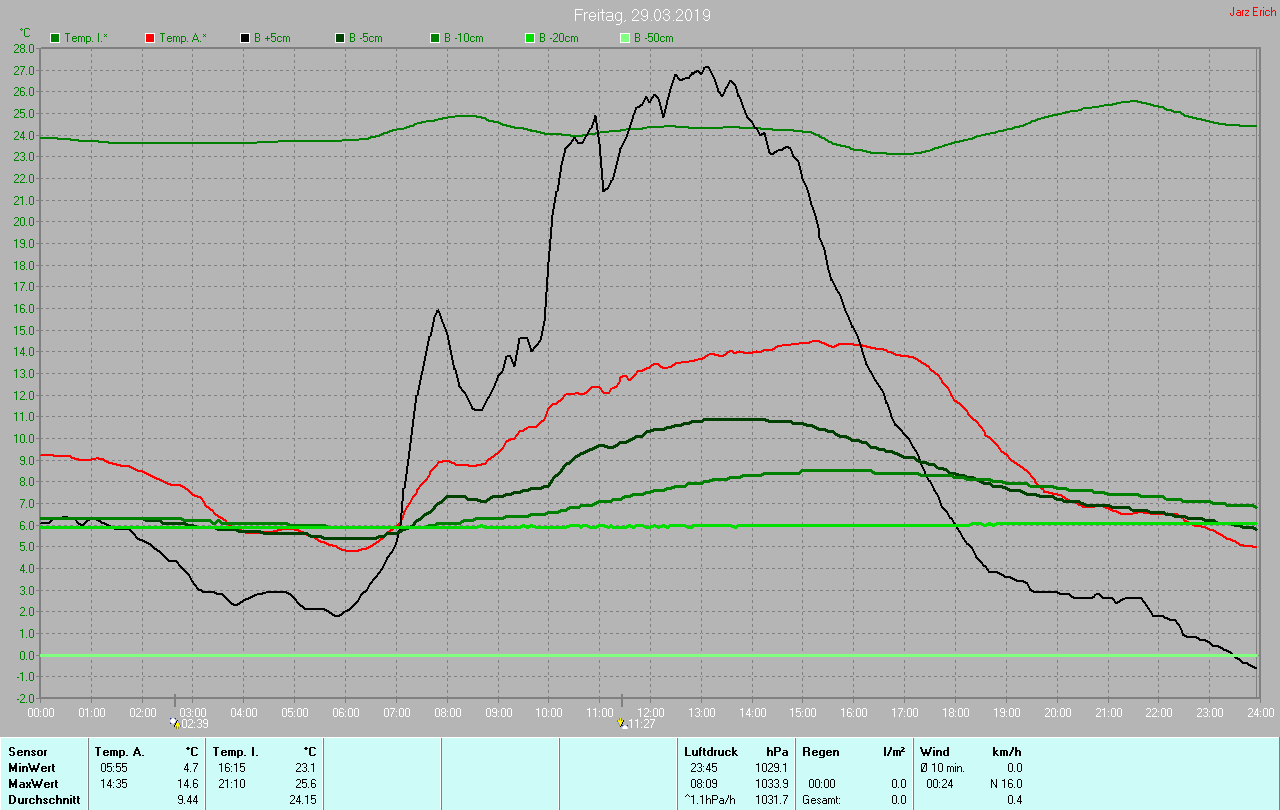
Task: Click the red Temp. A.* legend square
Action: [x=149, y=38]
